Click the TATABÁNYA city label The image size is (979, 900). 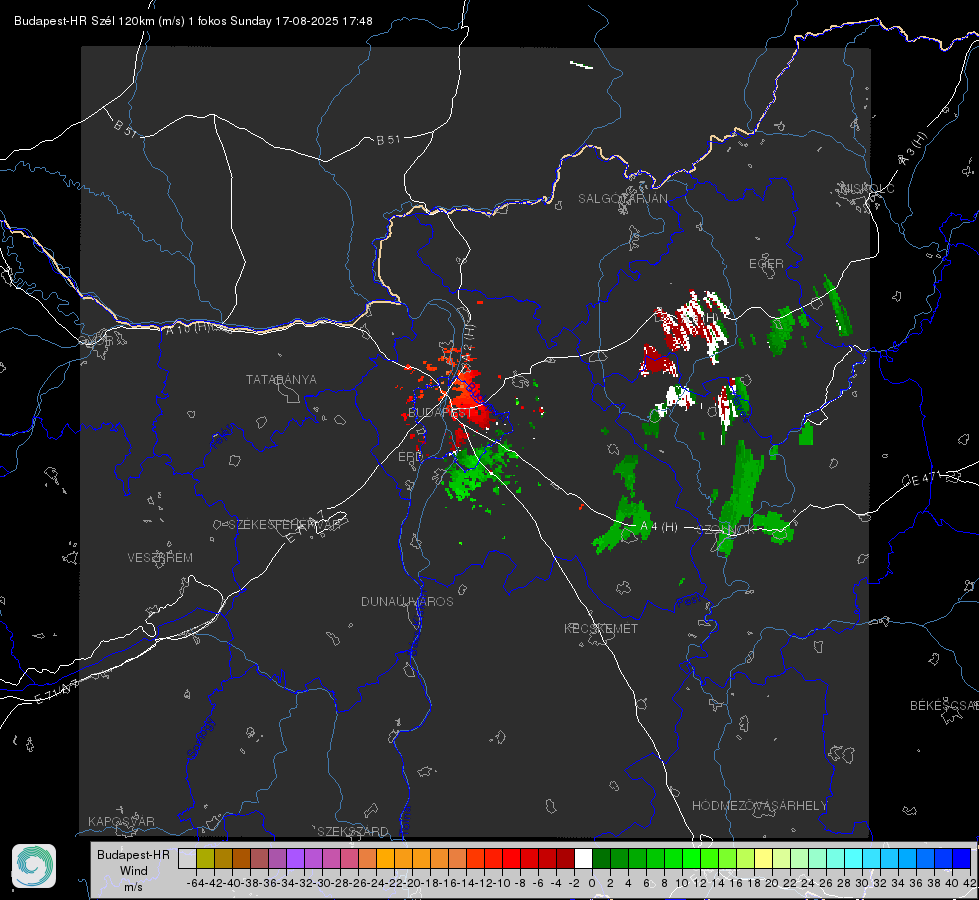281,380
